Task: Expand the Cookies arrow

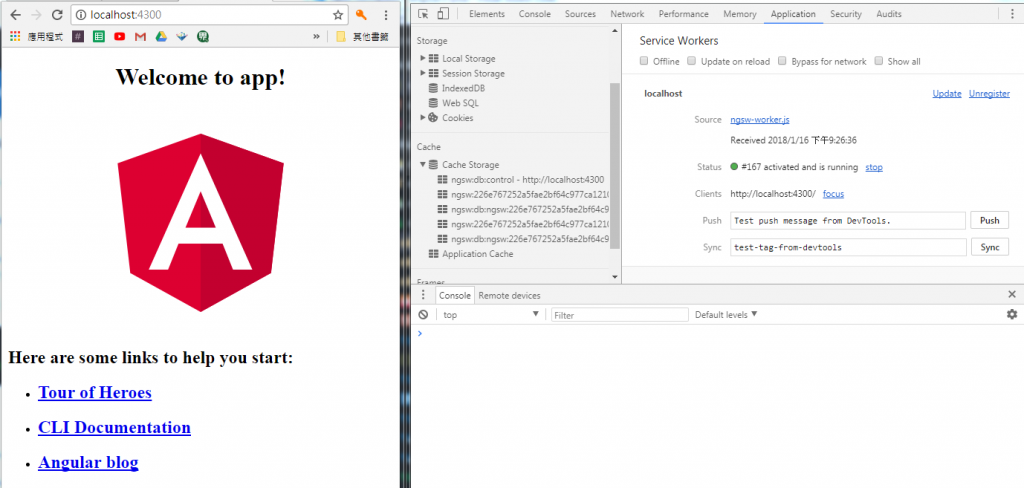Action: point(423,118)
